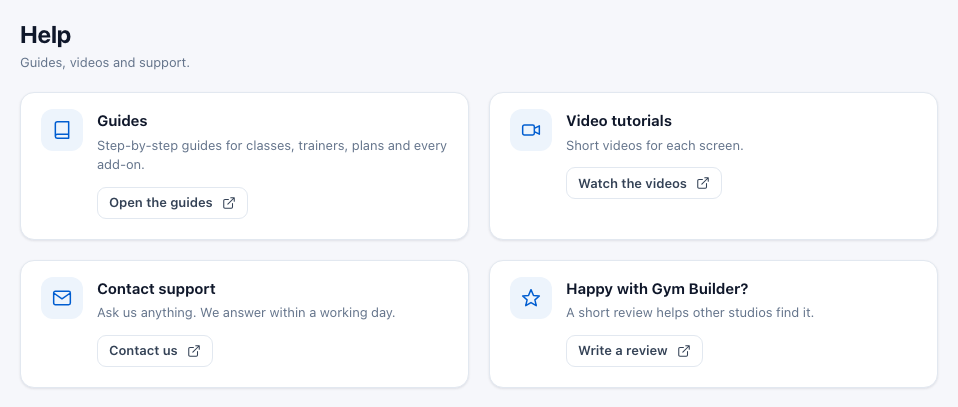Select the Video tutorials heading
The image size is (958, 407).
pos(619,121)
